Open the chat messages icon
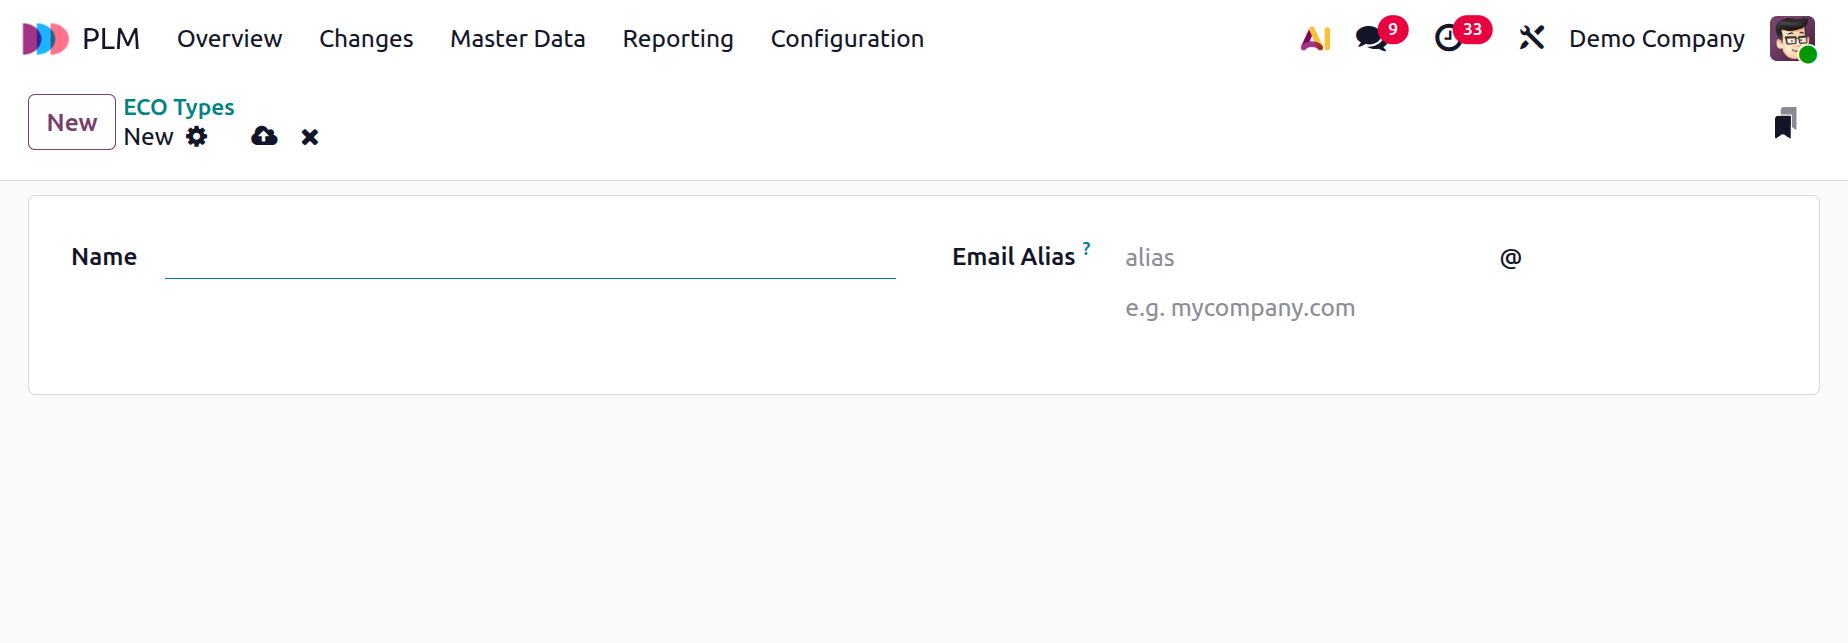The width and height of the screenshot is (1848, 643). pos(1371,39)
